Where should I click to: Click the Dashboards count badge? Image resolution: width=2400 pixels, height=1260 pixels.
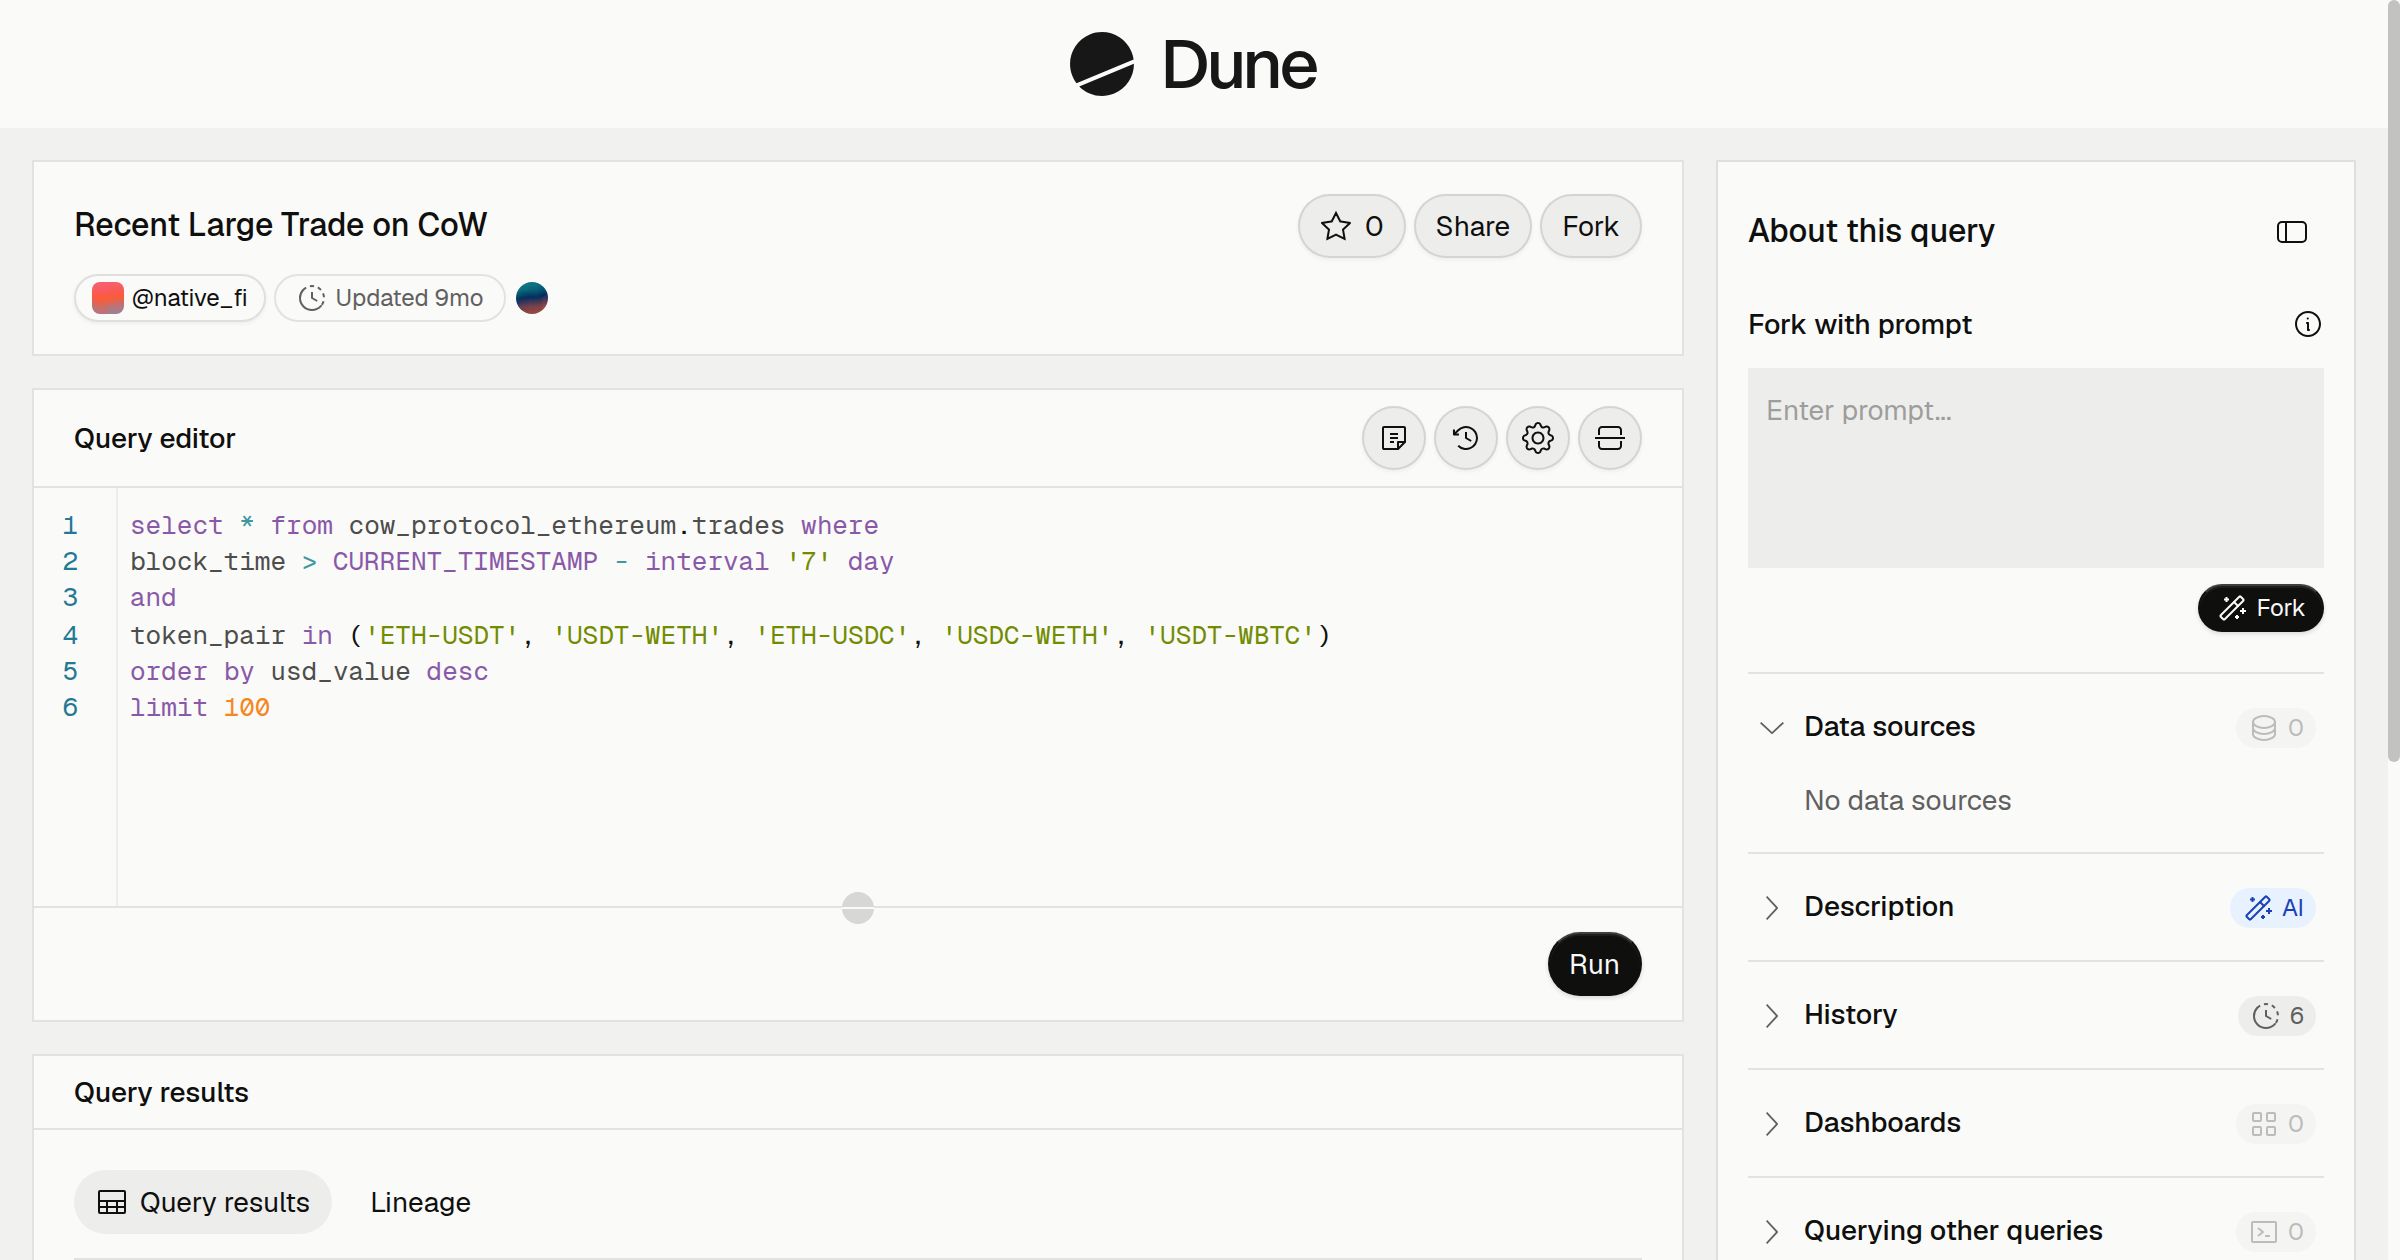point(2276,1123)
